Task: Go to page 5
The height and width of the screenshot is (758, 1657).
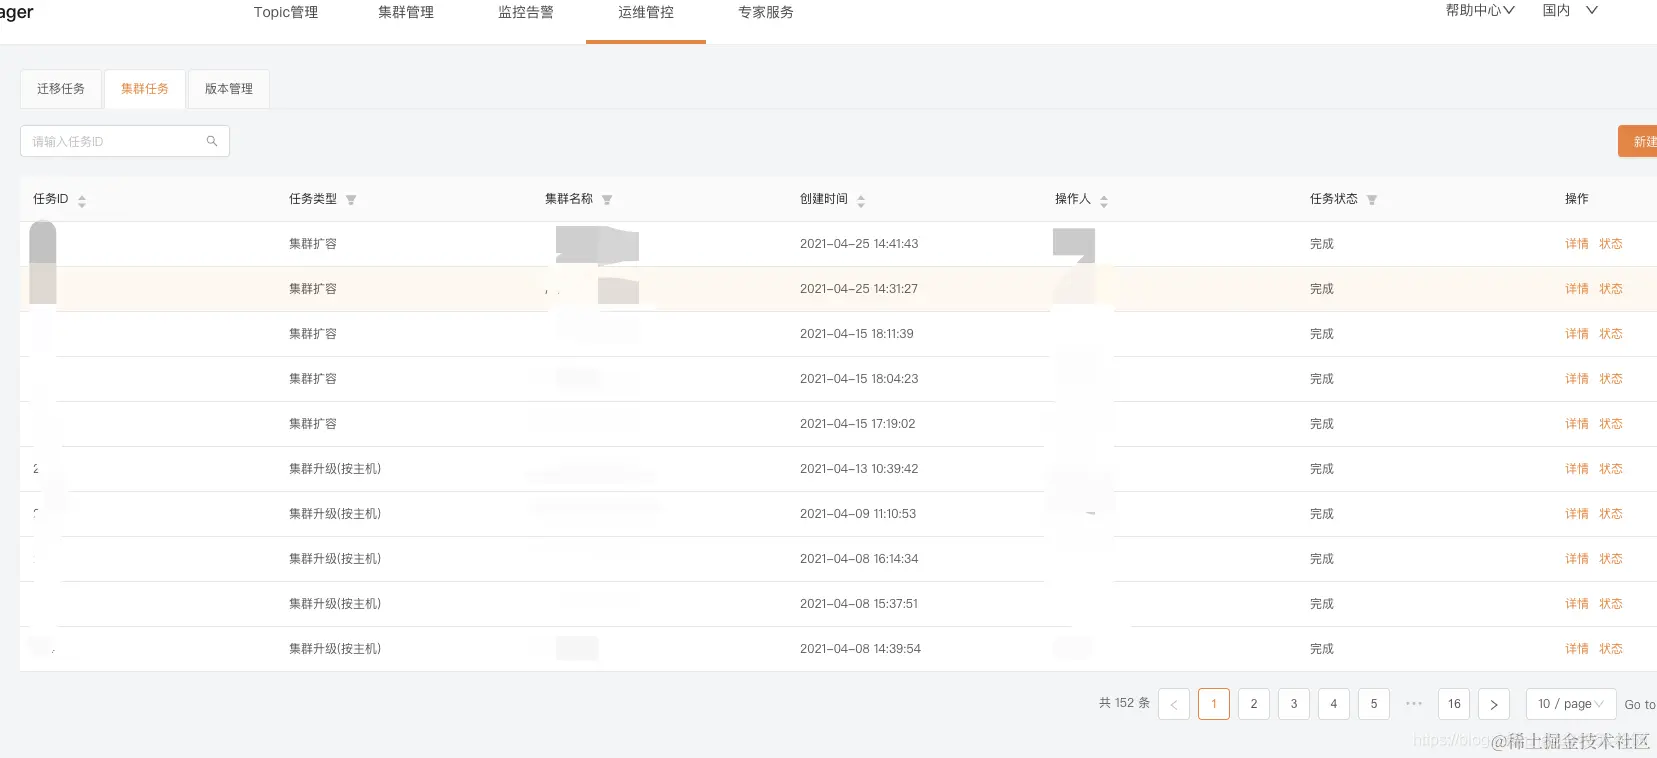Action: 1374,704
